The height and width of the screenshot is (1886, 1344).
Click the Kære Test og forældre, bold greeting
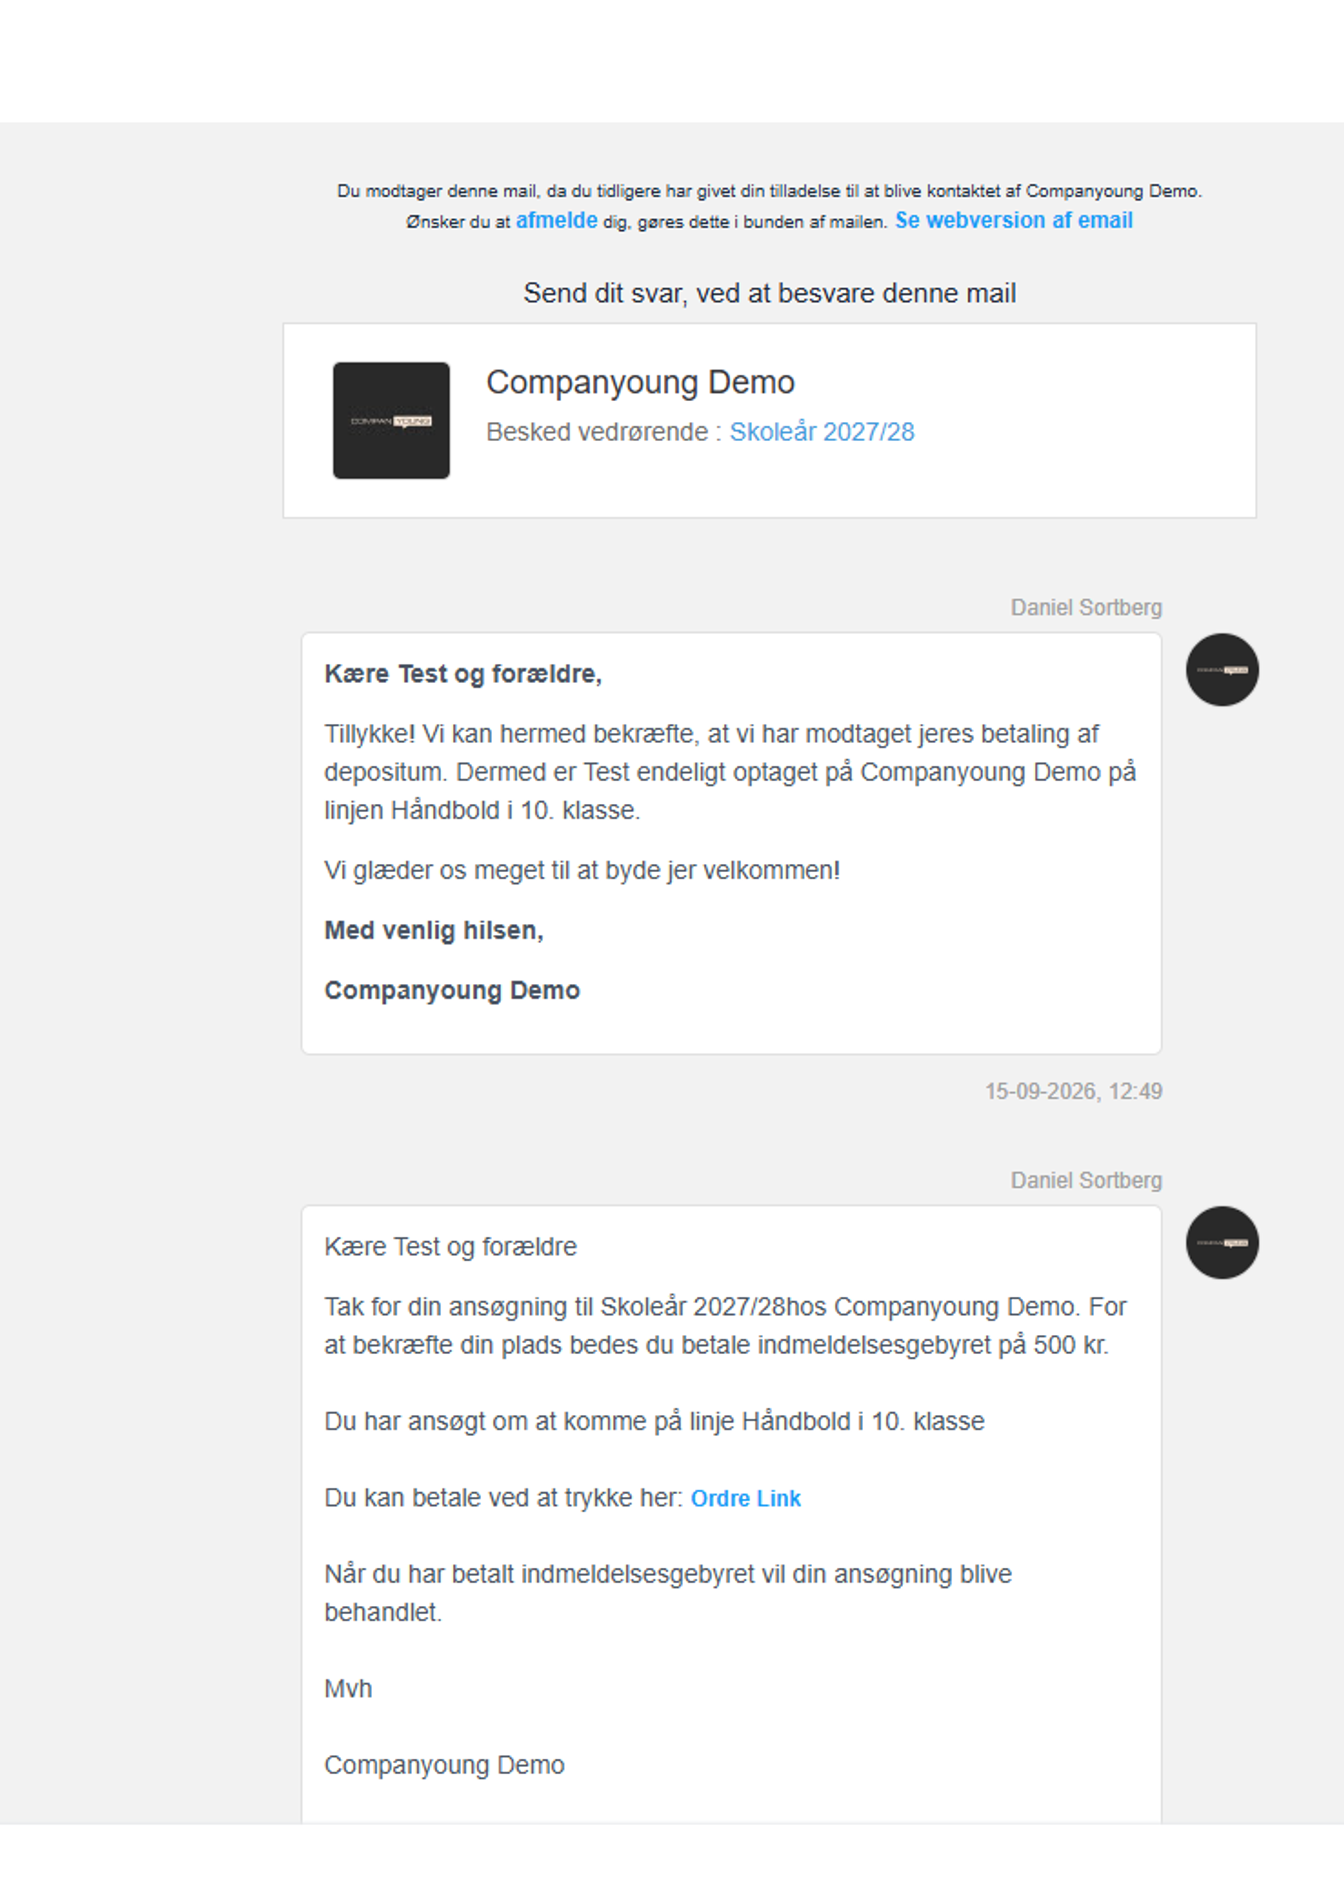[463, 674]
